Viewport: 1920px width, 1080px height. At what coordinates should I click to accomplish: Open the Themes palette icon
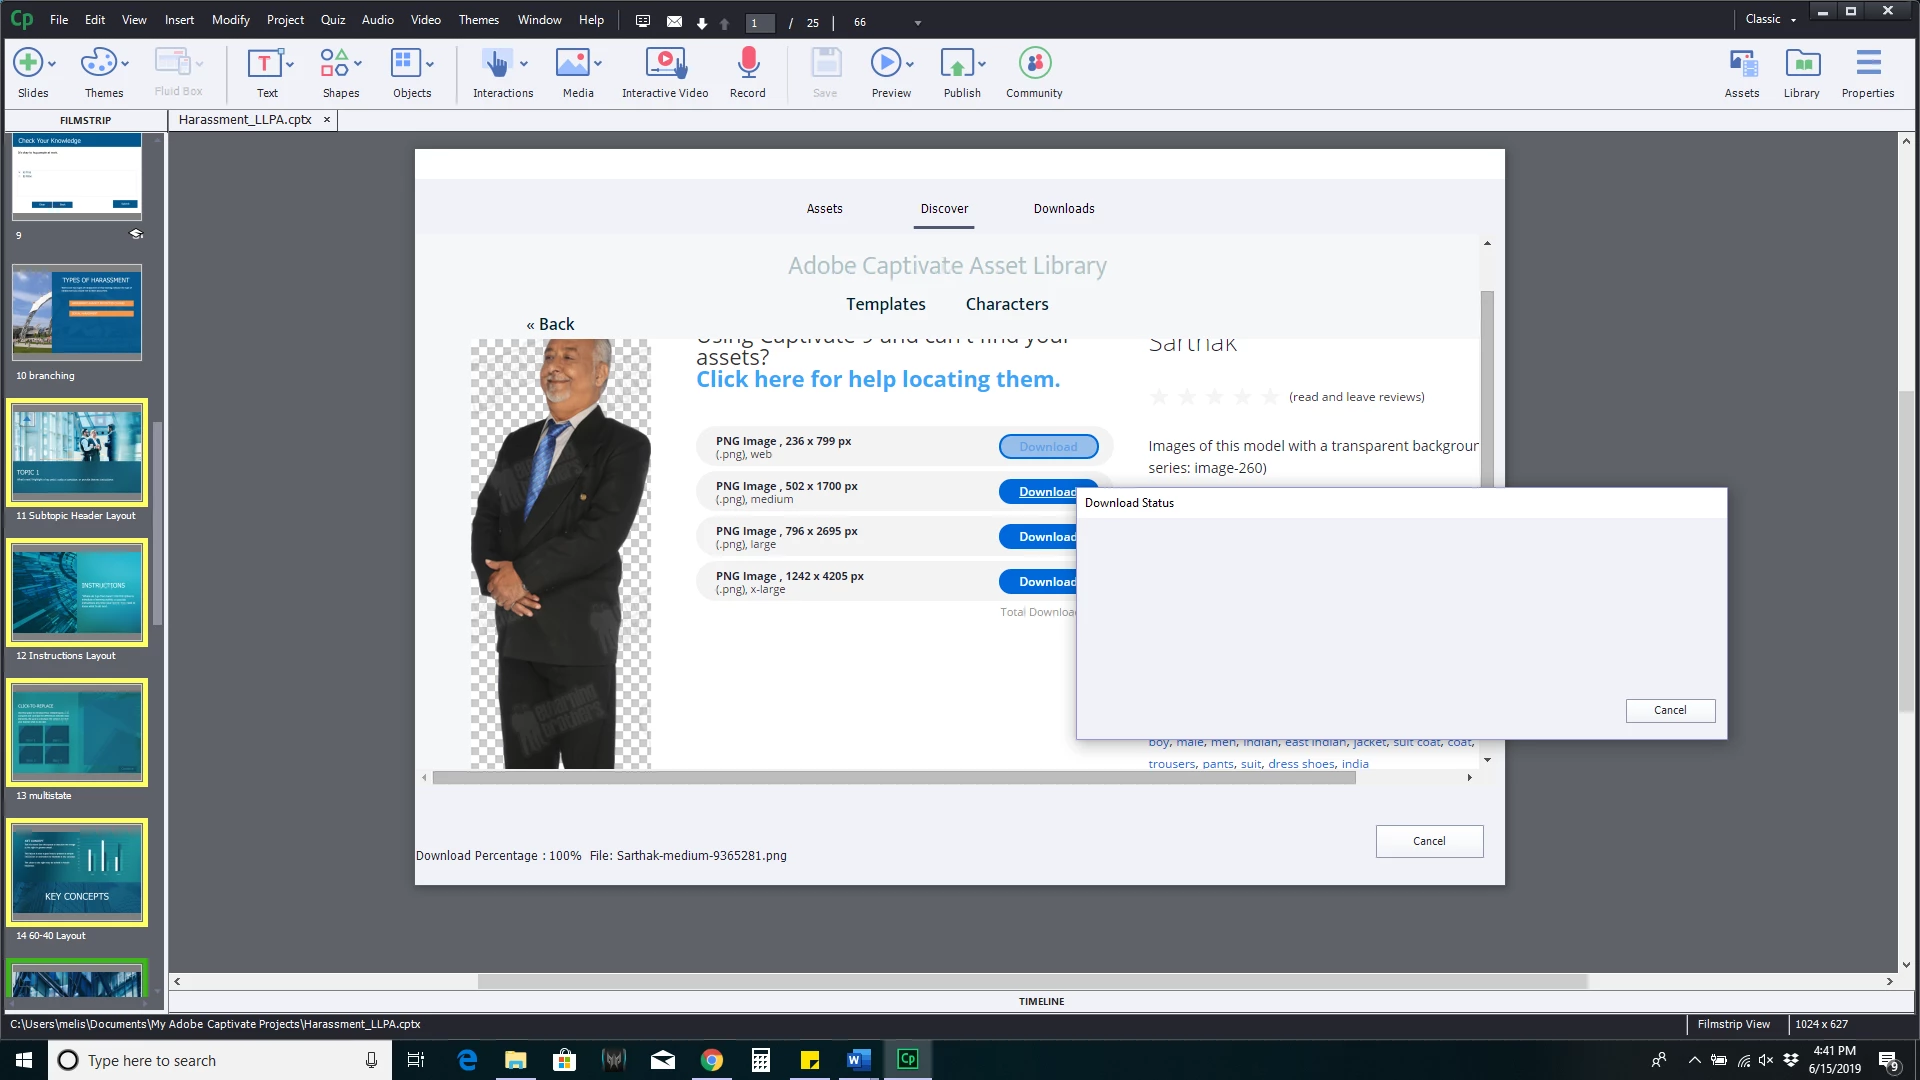pos(98,63)
